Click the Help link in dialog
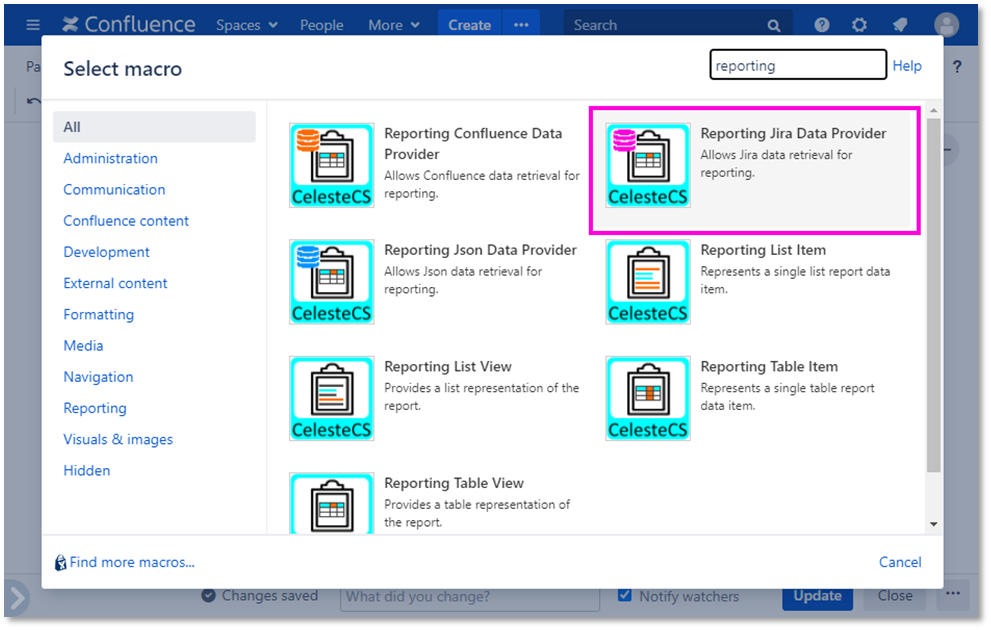 click(x=906, y=66)
